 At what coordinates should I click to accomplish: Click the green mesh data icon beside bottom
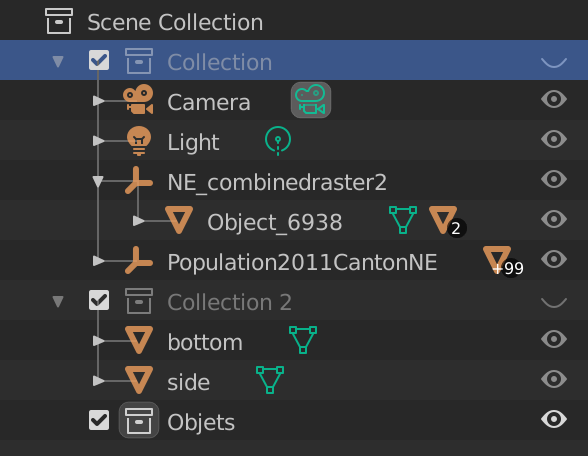coord(303,340)
